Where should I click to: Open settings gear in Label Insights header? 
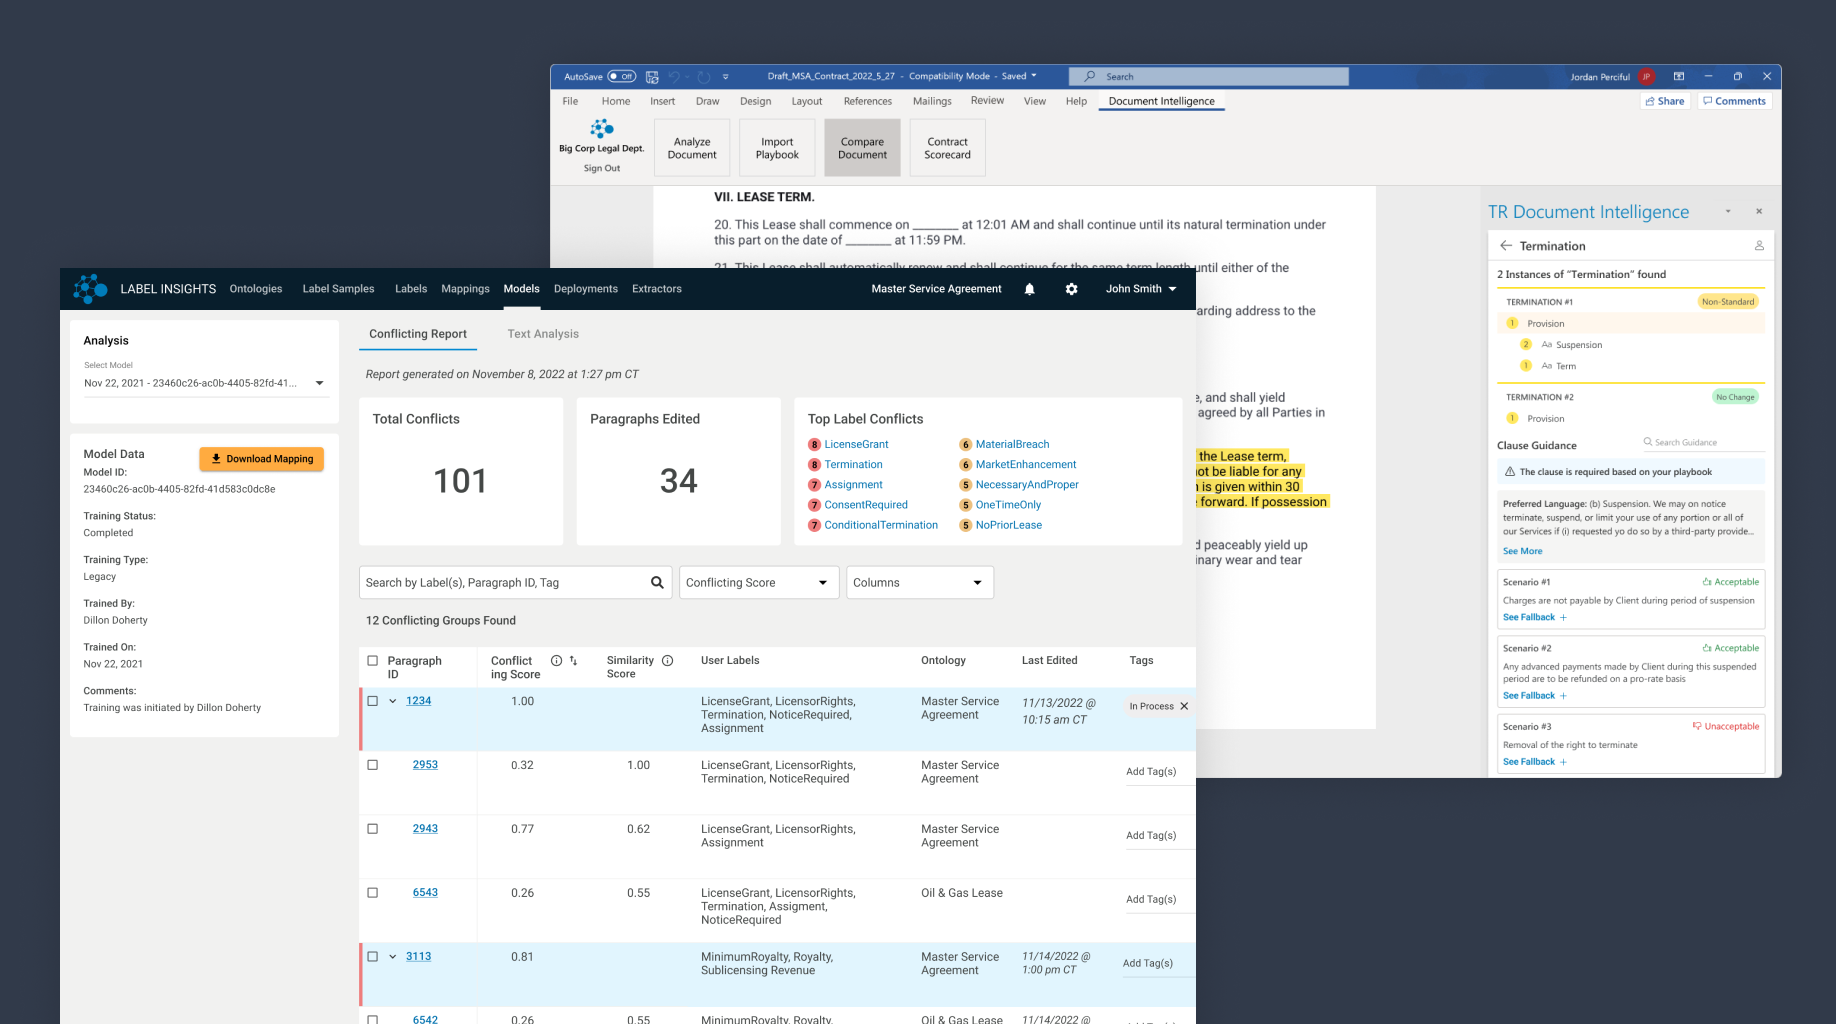(1071, 289)
